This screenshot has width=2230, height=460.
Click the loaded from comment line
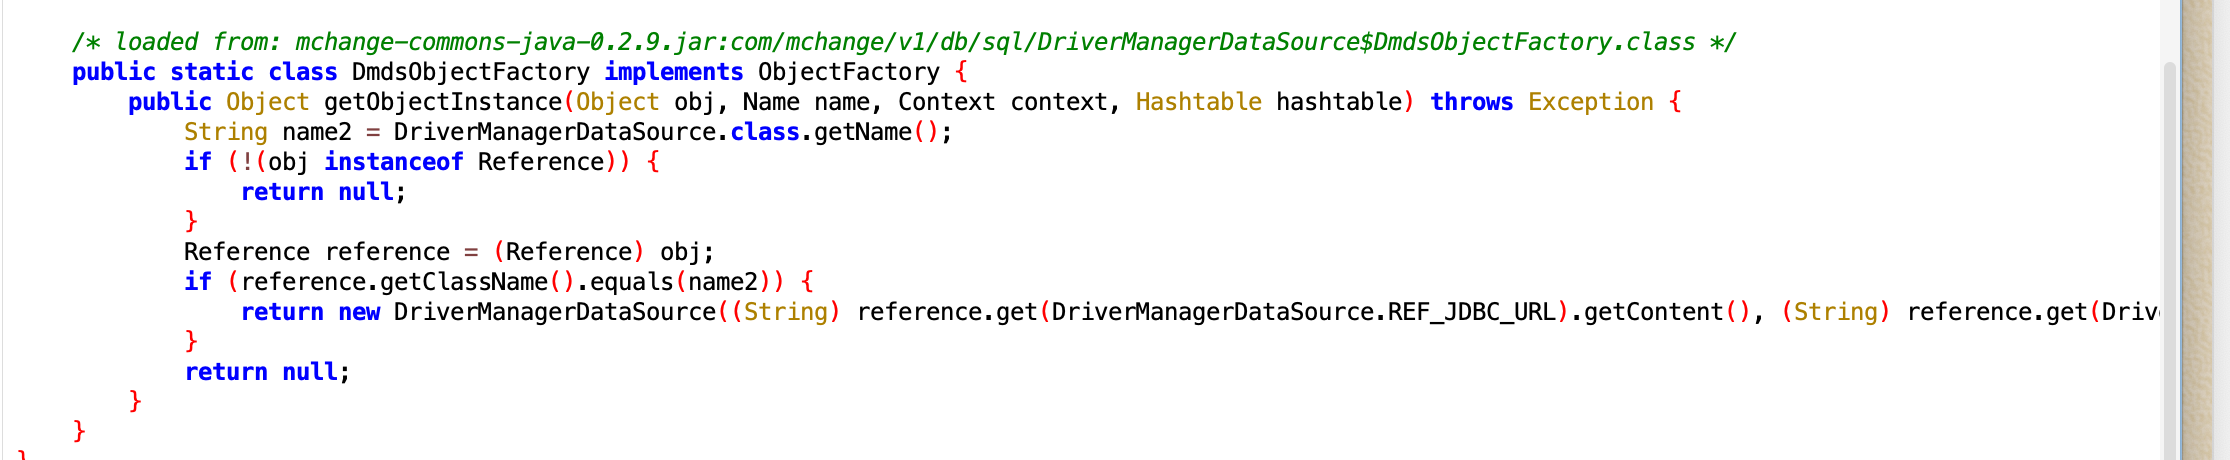pos(904,42)
